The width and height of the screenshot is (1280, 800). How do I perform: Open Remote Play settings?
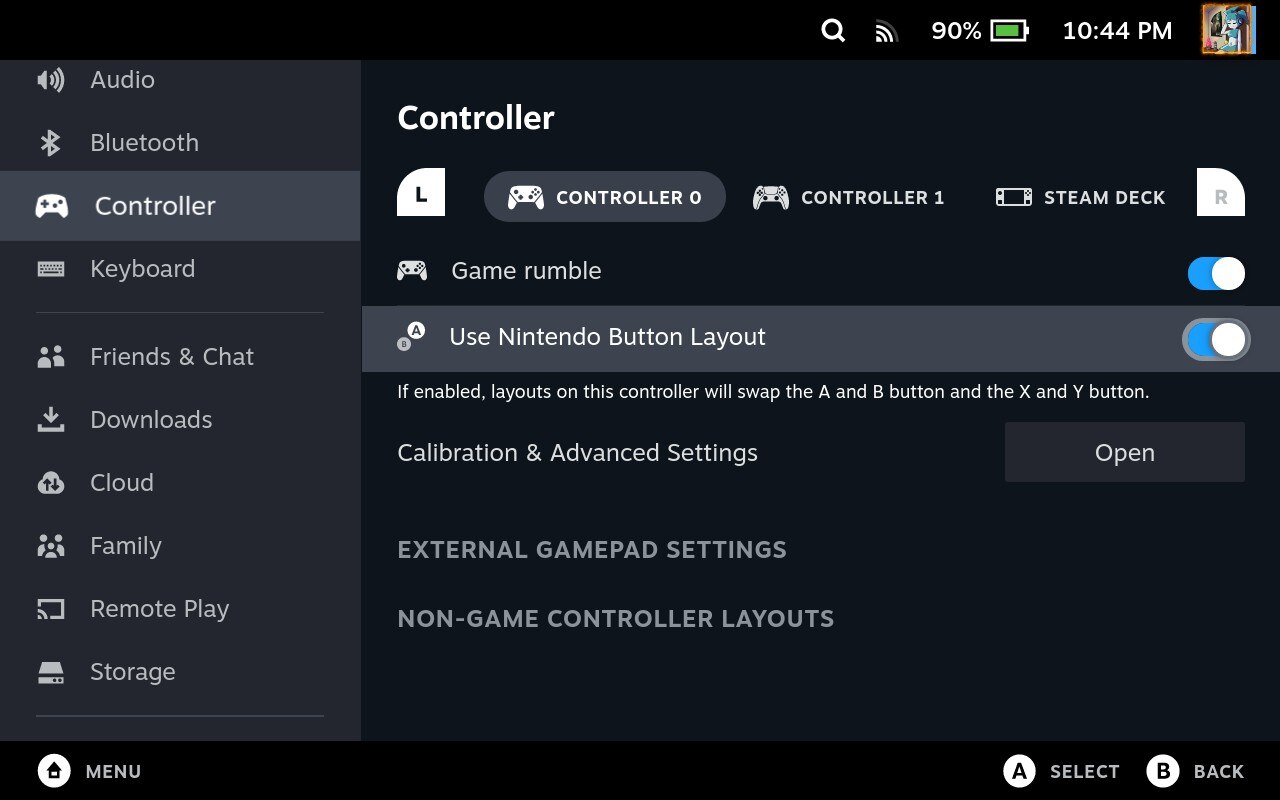click(180, 609)
